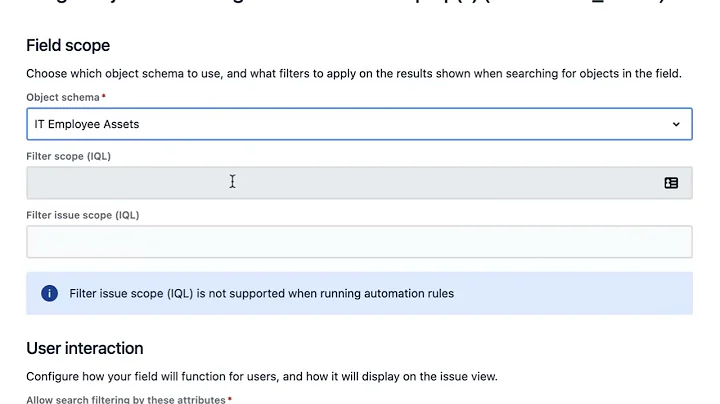Click the Object schema label
This screenshot has height=404, width=720.
63,97
